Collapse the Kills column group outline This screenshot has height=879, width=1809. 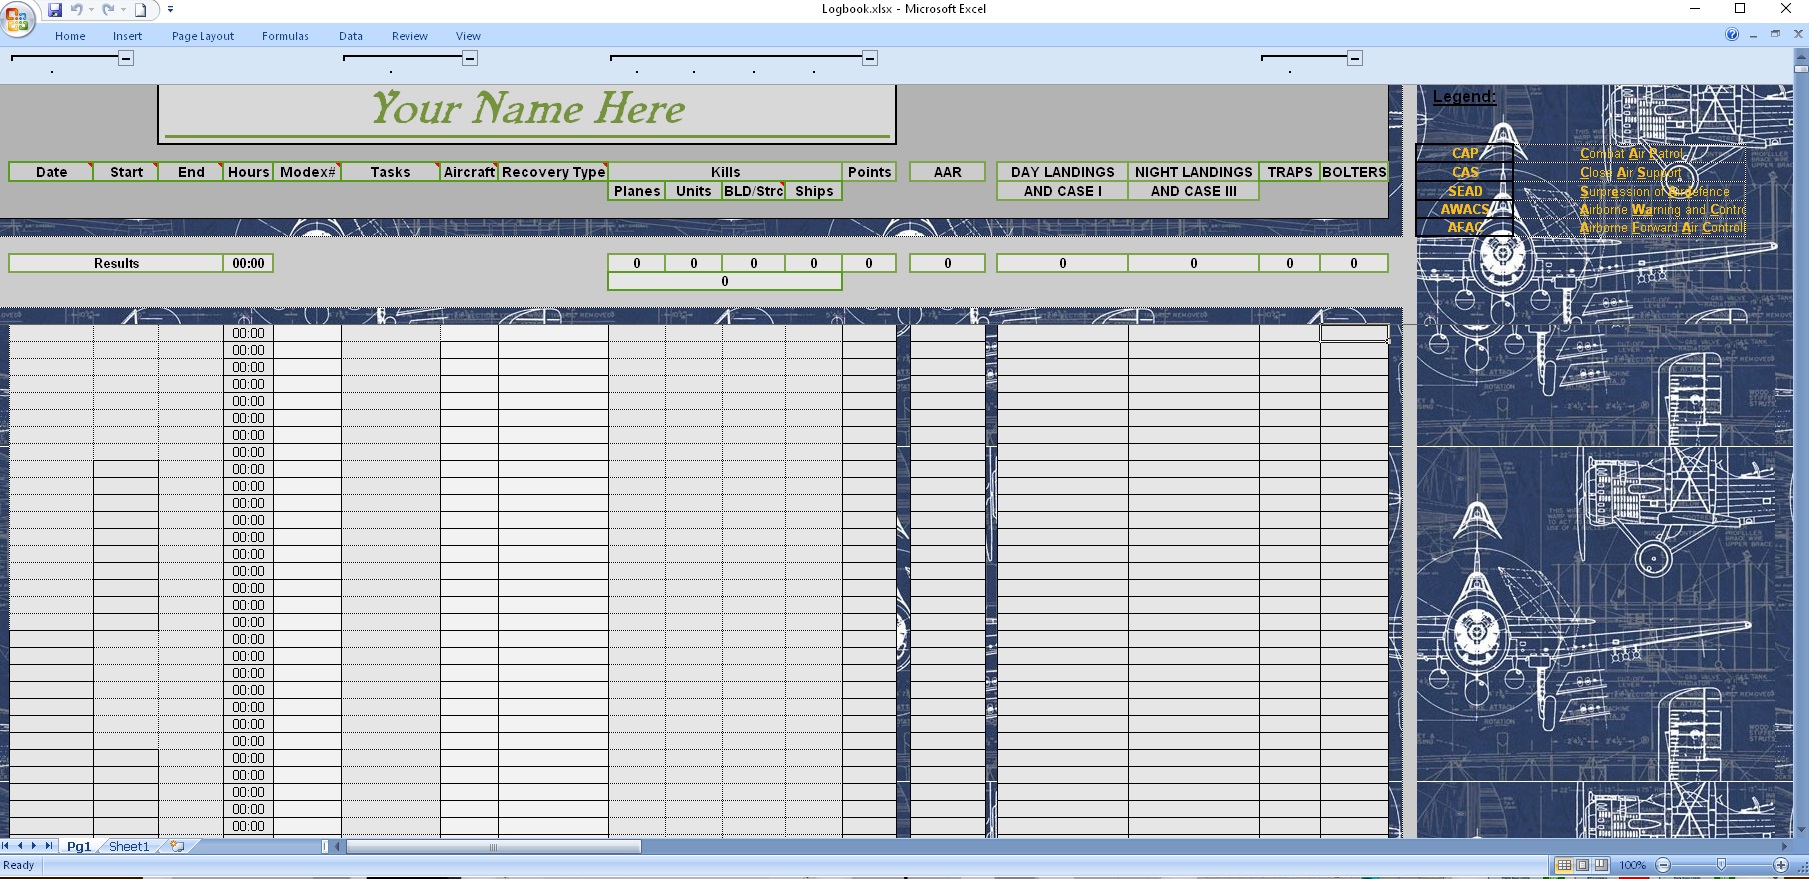870,58
